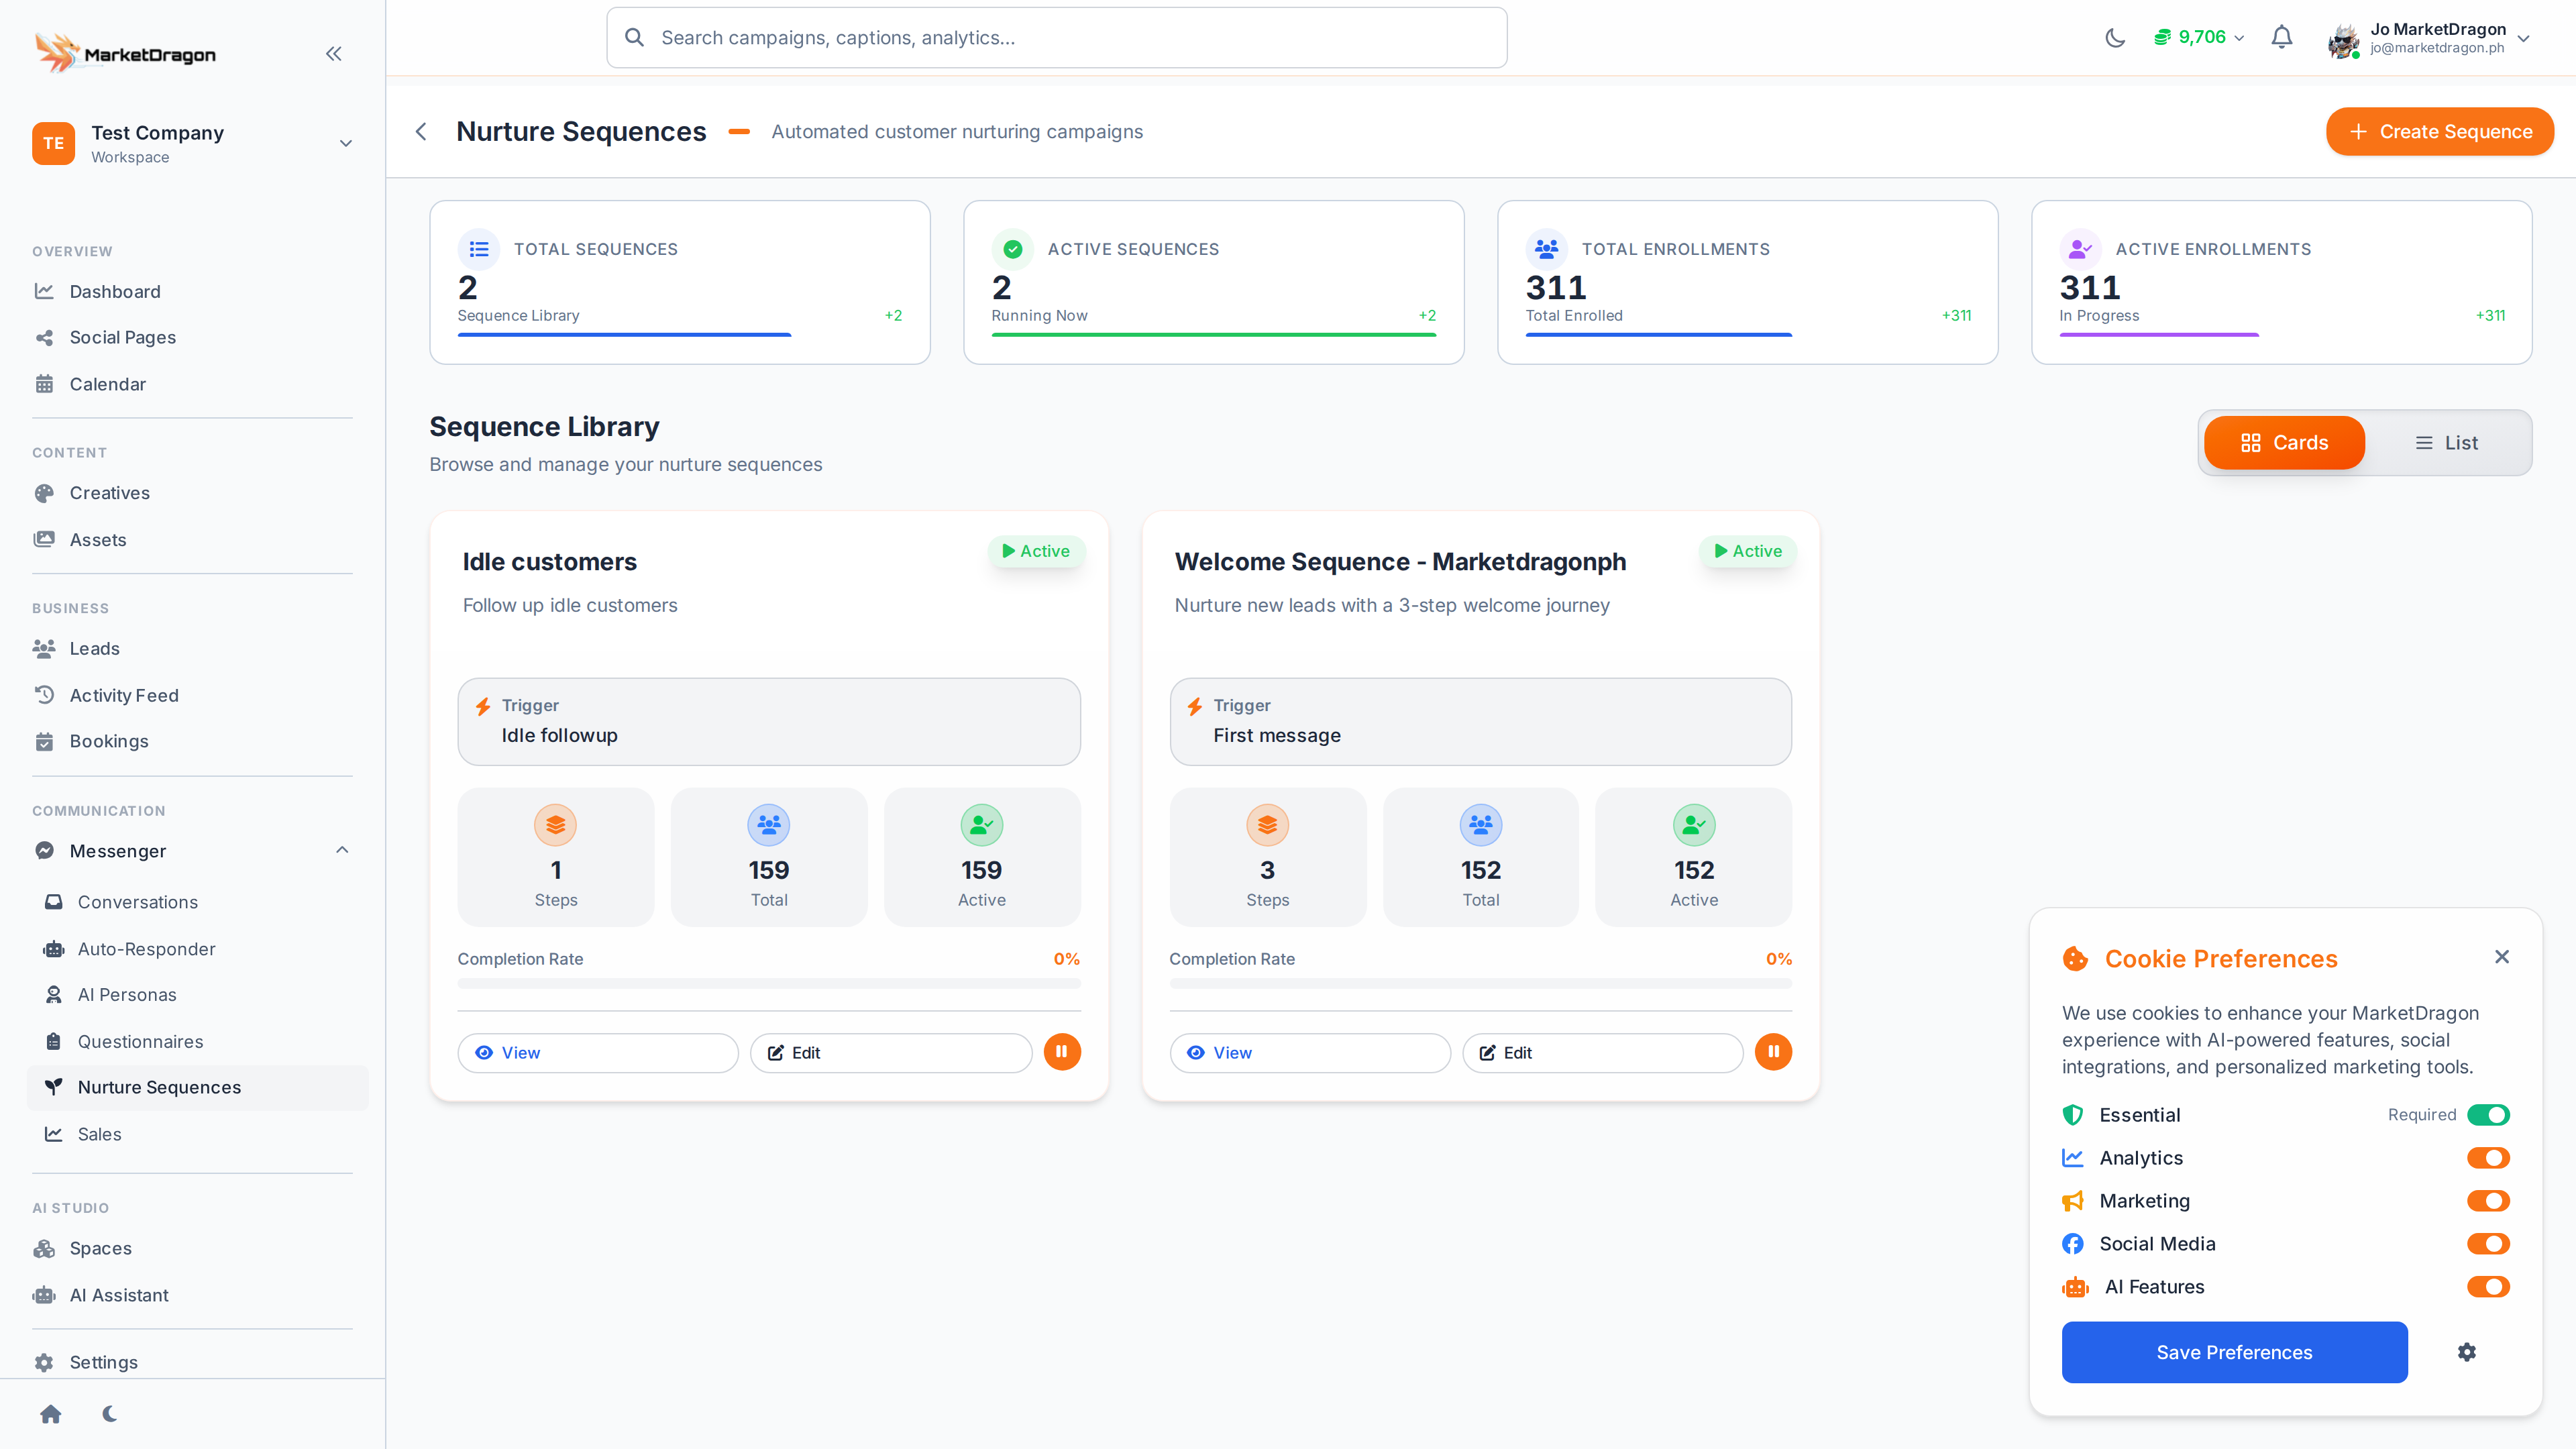The height and width of the screenshot is (1449, 2576).
Task: Click Save Preferences button
Action: (2235, 1352)
